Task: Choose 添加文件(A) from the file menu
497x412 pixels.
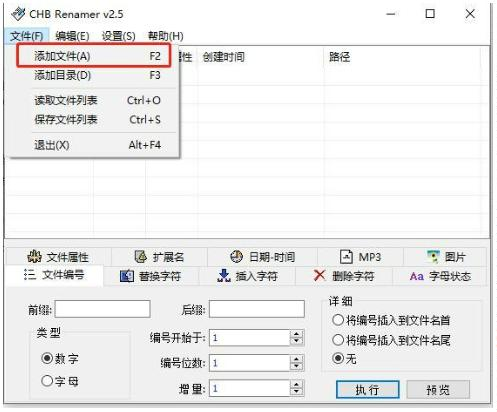Action: tap(94, 56)
